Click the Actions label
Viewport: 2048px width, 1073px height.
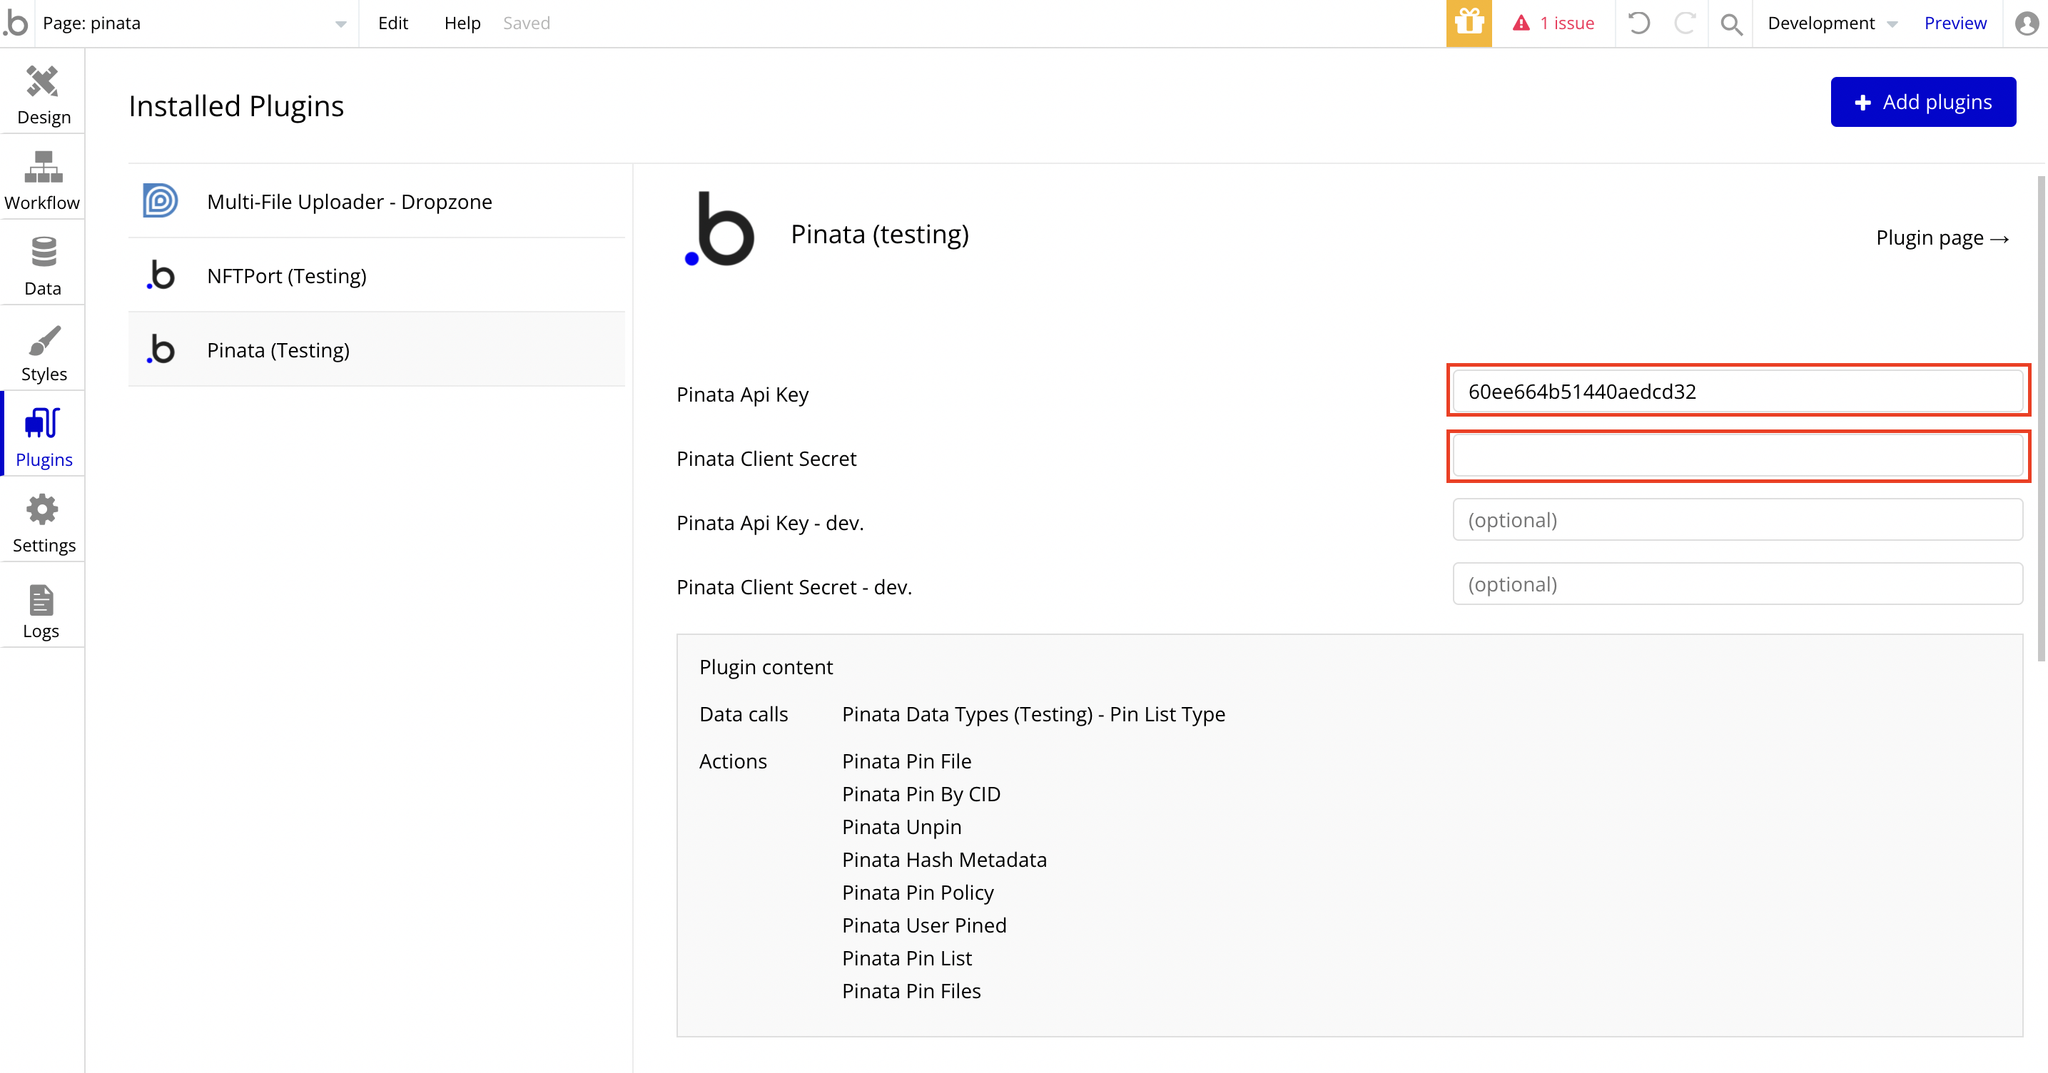coord(732,761)
